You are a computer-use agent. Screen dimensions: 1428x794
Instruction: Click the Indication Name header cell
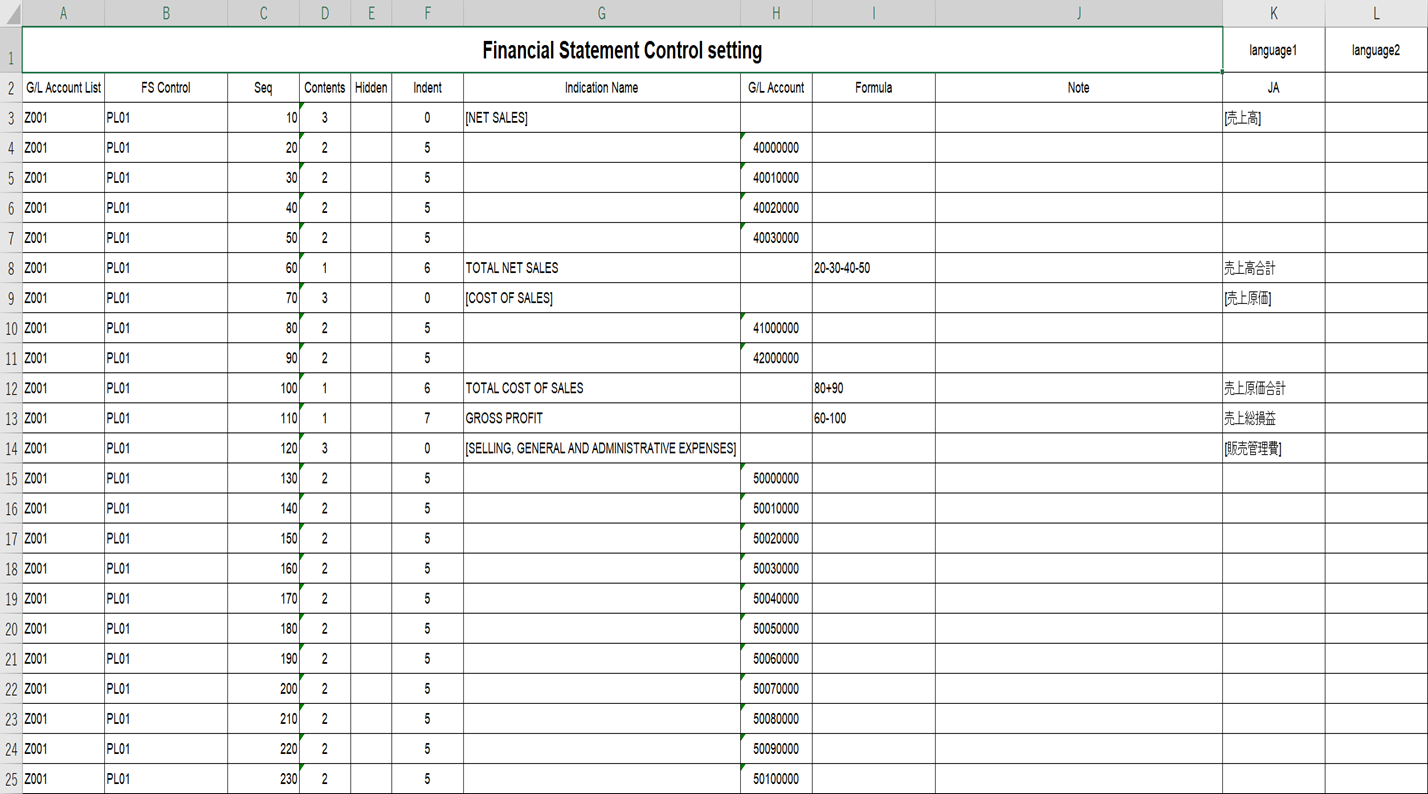coord(601,88)
